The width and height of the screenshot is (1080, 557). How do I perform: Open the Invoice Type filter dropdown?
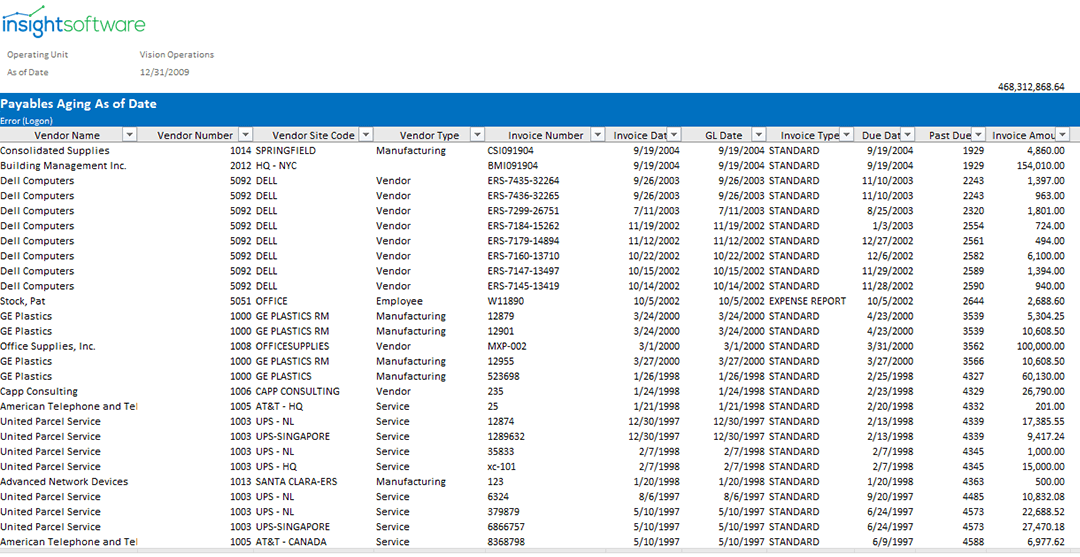[847, 135]
